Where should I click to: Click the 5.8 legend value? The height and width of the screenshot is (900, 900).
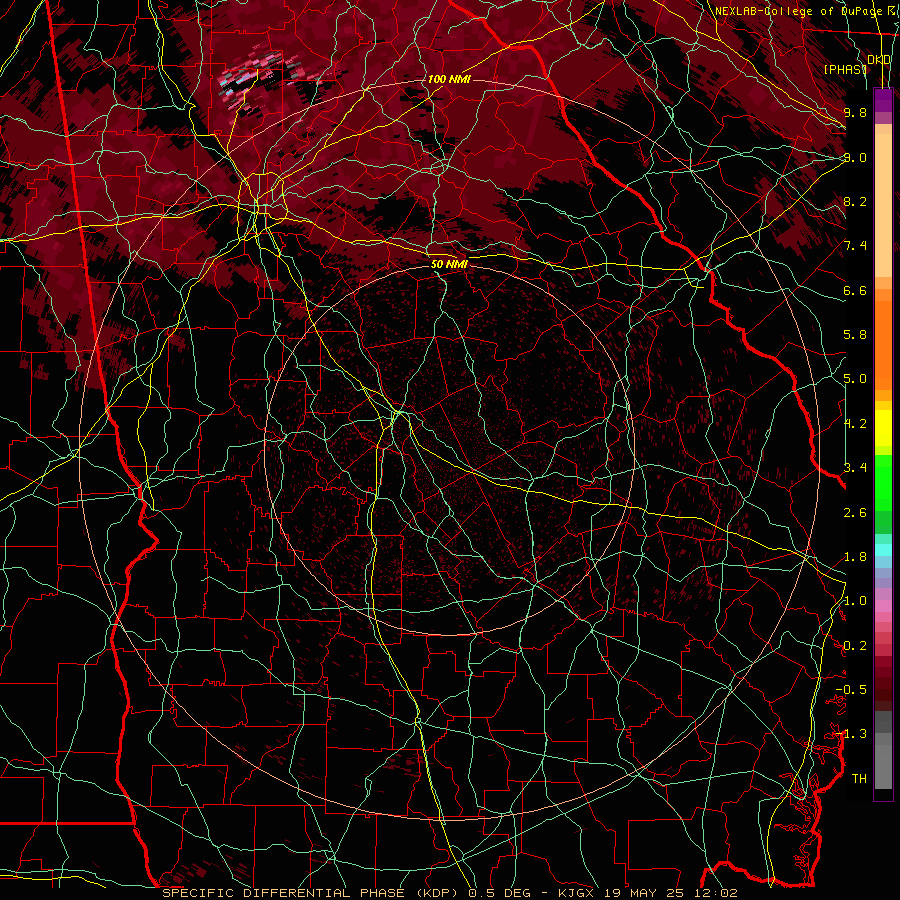(855, 335)
